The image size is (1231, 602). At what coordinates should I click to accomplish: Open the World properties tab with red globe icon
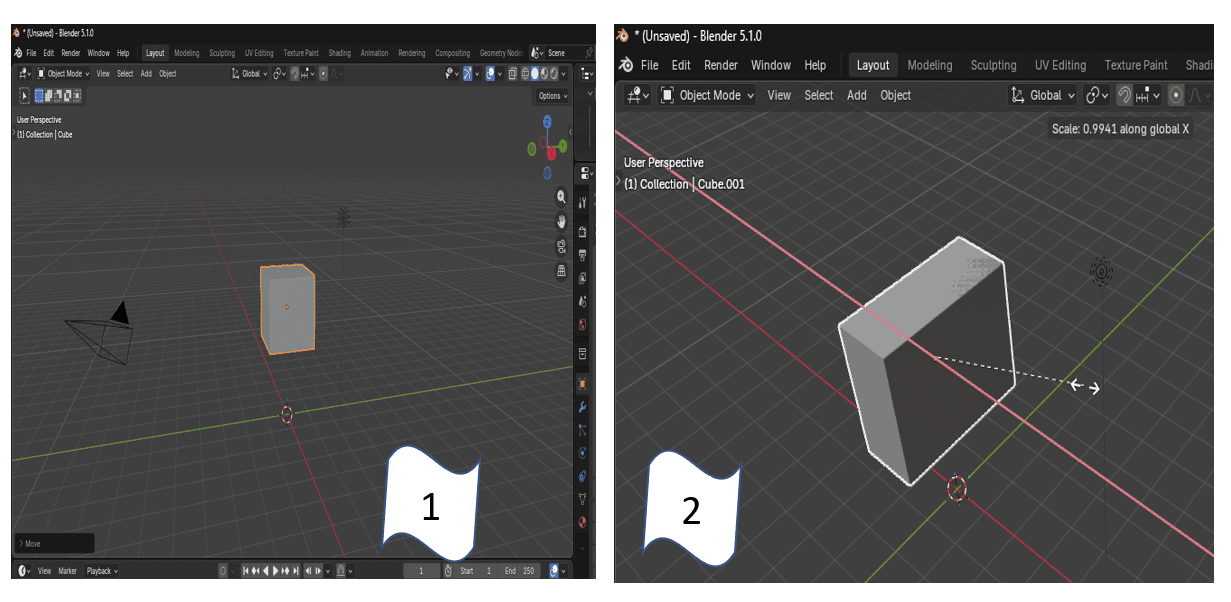(x=583, y=325)
